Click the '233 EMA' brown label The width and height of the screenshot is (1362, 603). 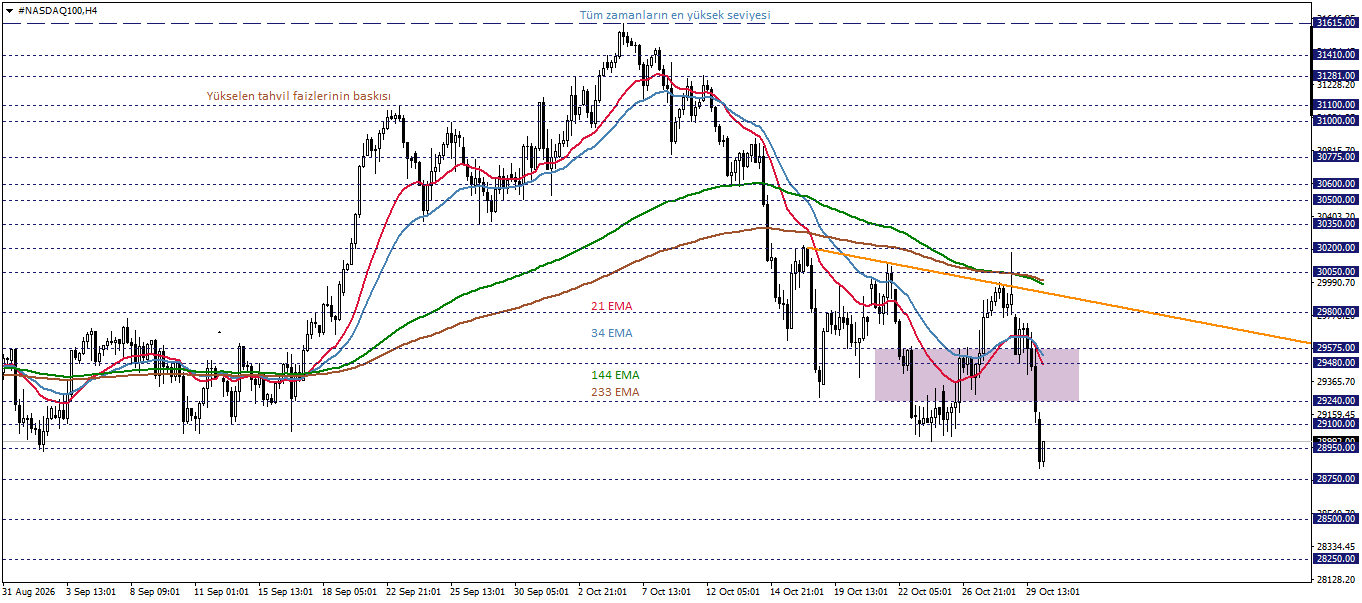click(615, 392)
